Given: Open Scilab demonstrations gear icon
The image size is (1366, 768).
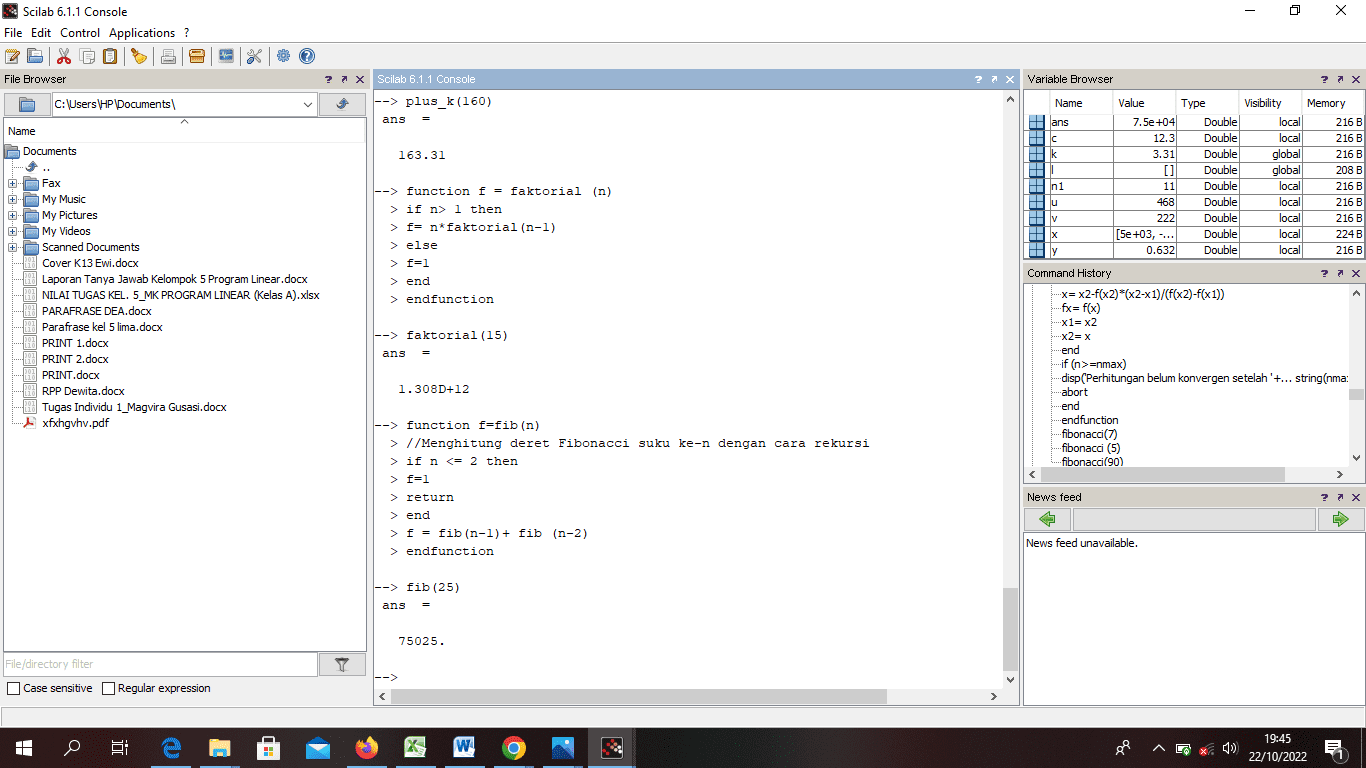Looking at the screenshot, I should coord(284,56).
